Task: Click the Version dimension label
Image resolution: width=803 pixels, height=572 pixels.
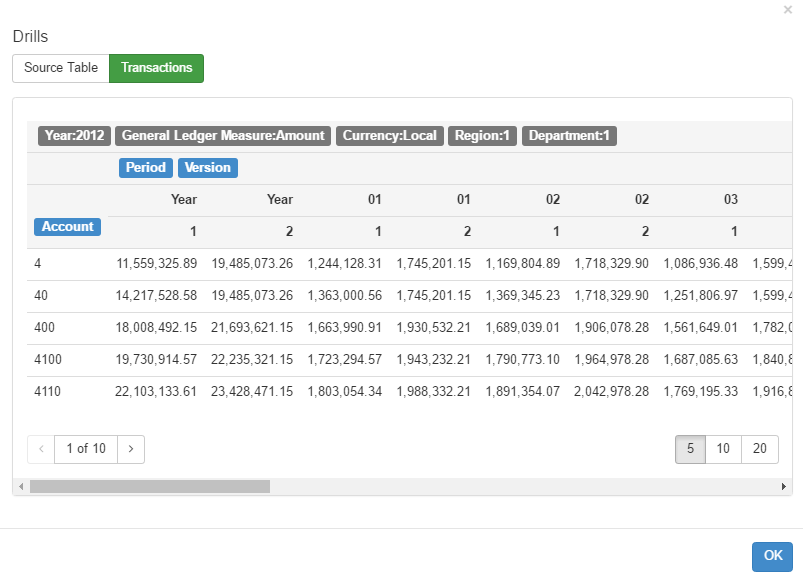Action: pos(208,168)
